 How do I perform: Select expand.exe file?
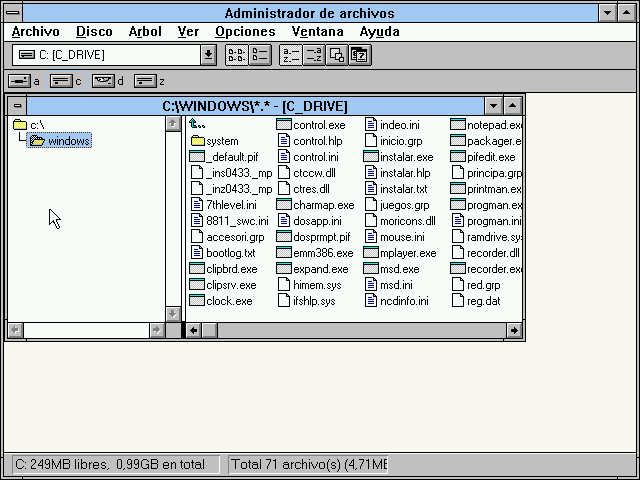313,269
